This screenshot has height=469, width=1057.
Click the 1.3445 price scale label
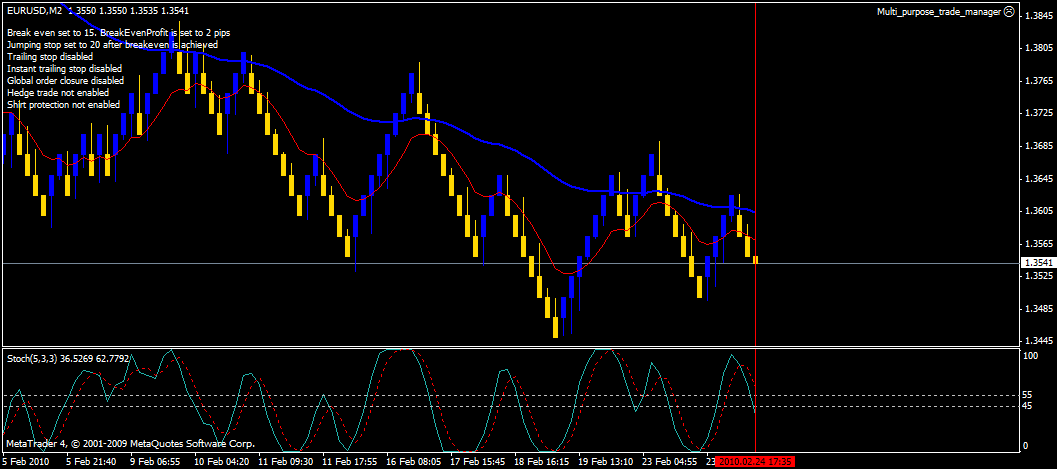(x=1037, y=340)
